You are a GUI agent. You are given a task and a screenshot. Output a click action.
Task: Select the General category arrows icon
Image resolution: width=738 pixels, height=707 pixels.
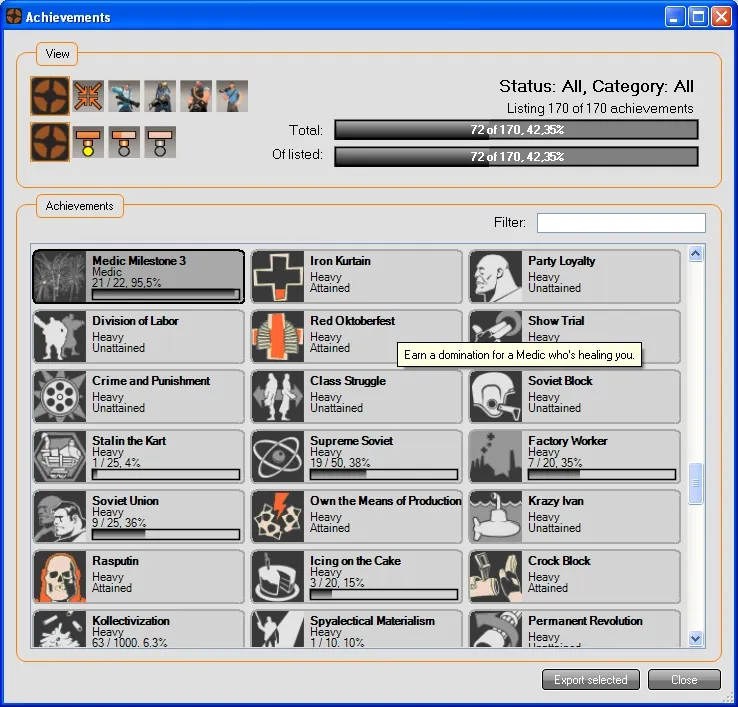(x=88, y=96)
